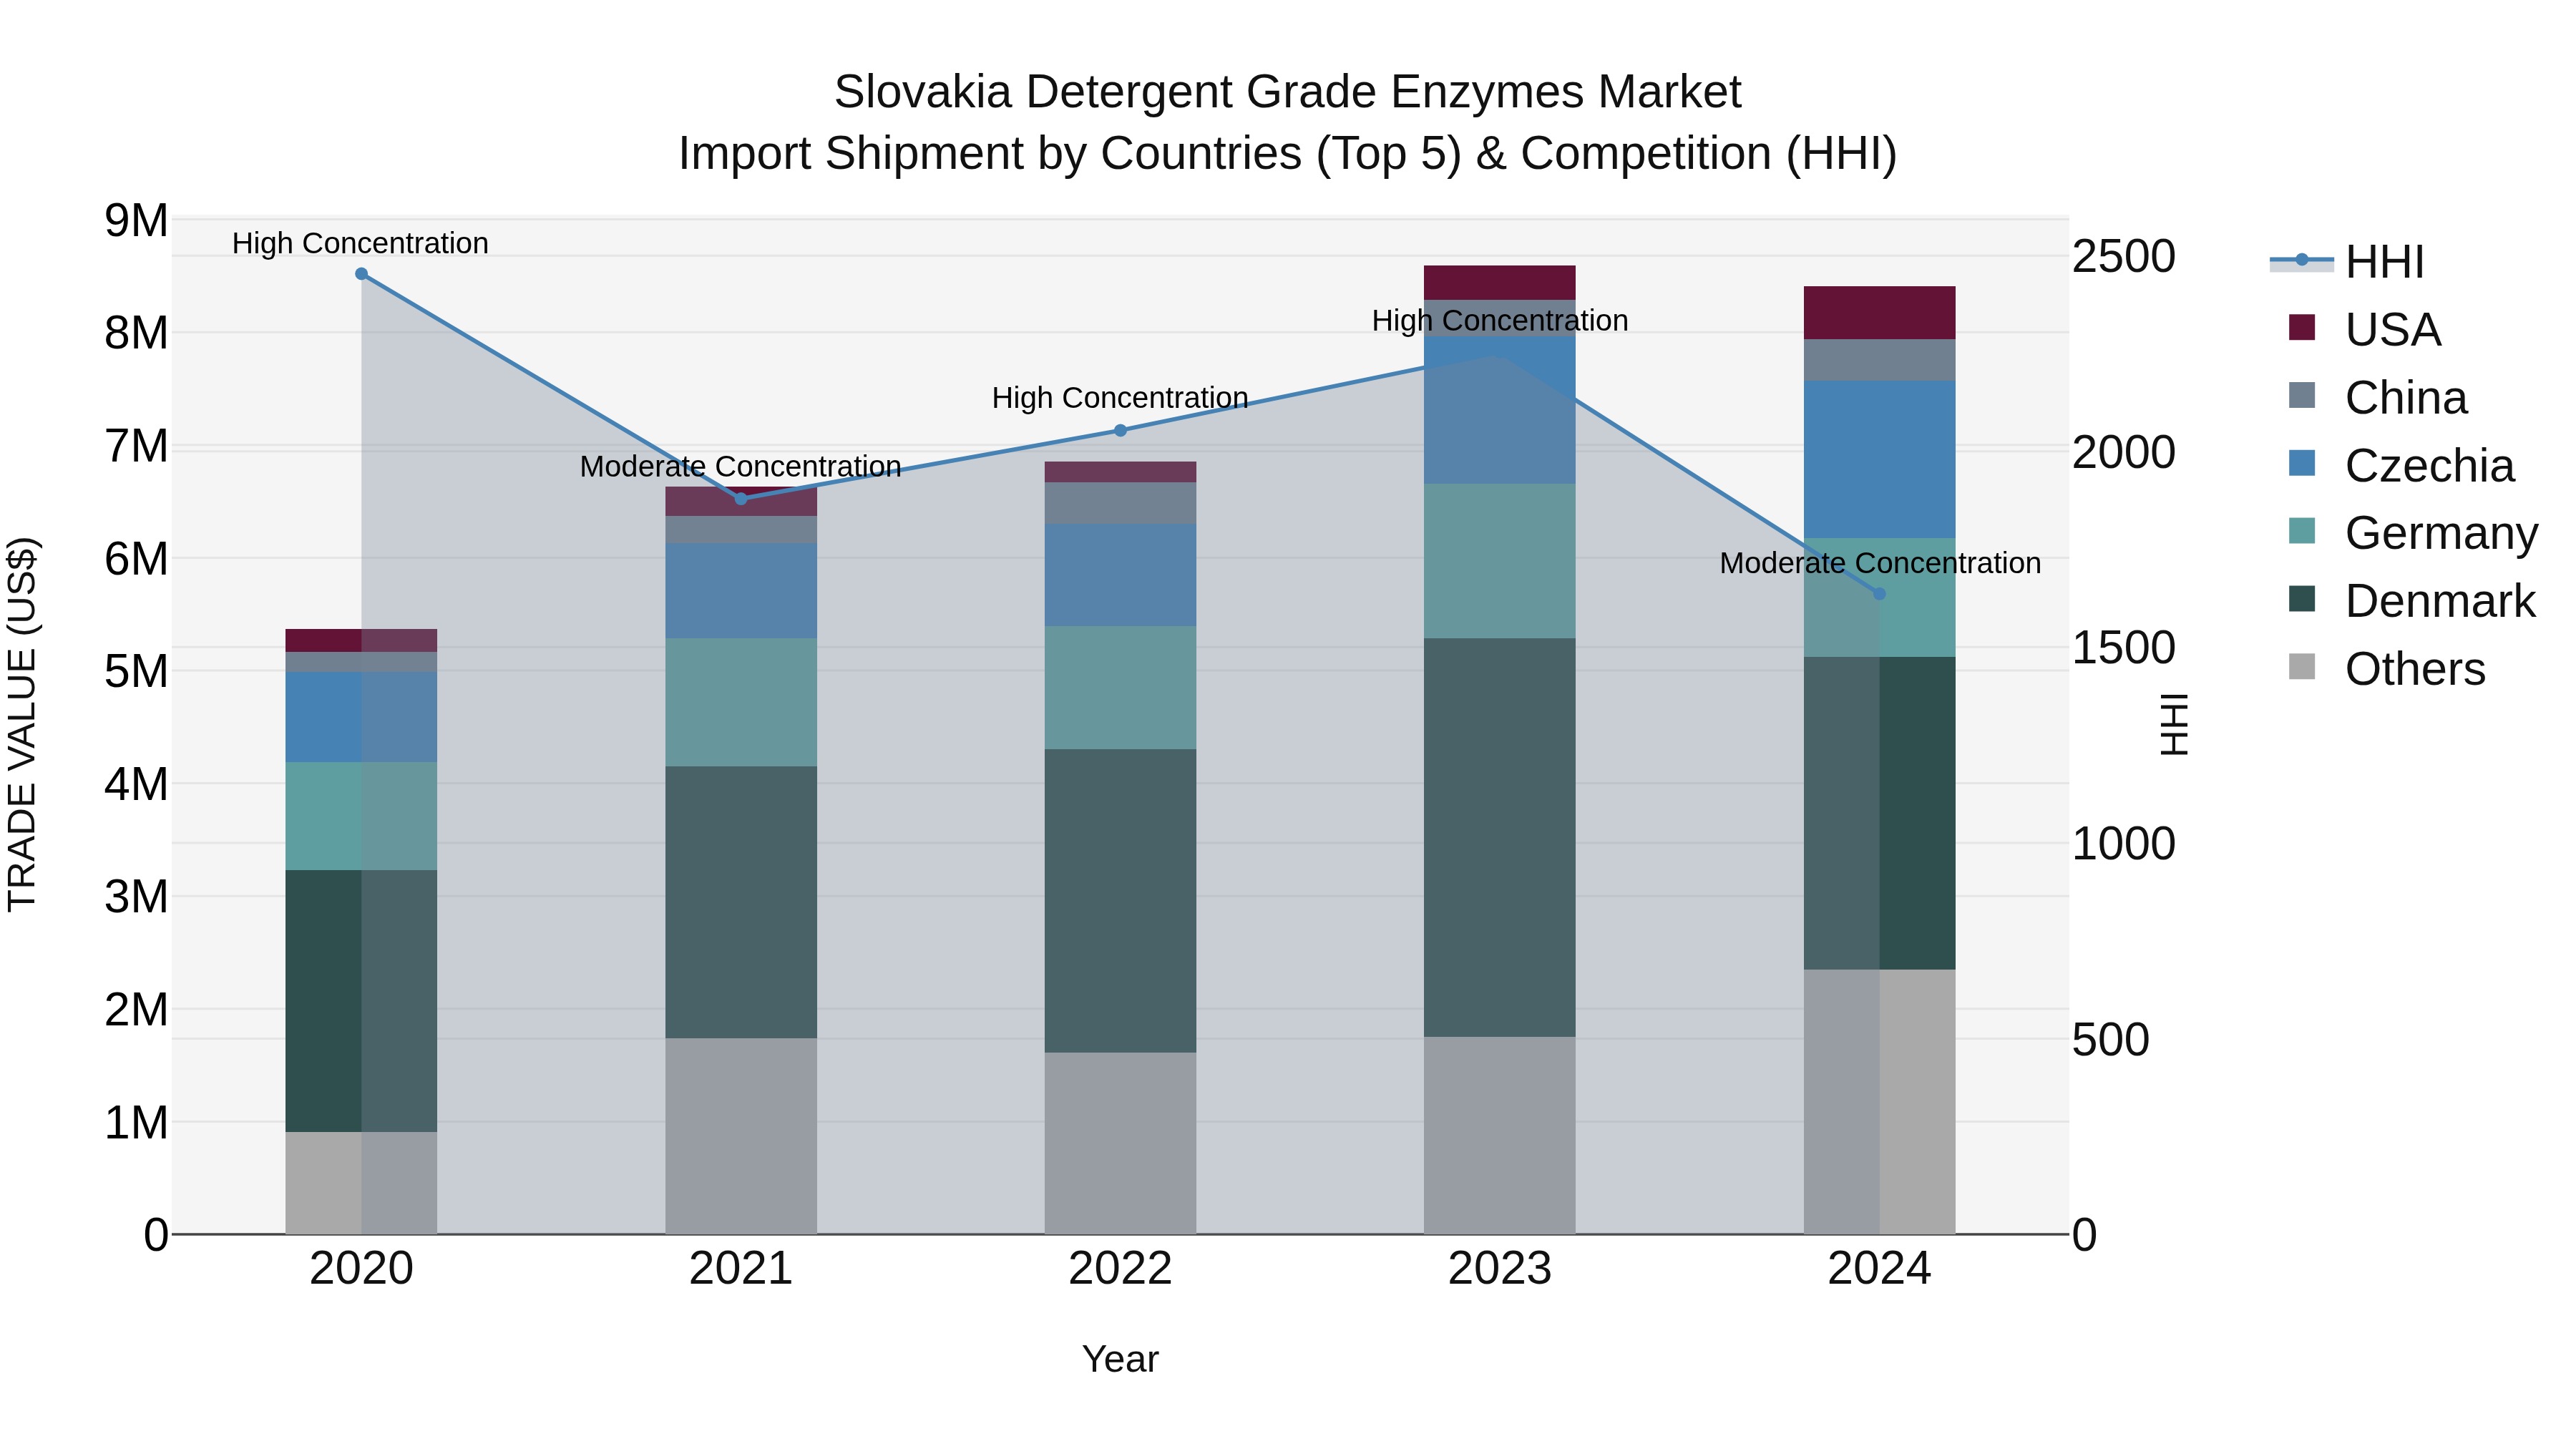The height and width of the screenshot is (1449, 2576).
Task: Click the right-side HHI axis title
Action: [2174, 725]
